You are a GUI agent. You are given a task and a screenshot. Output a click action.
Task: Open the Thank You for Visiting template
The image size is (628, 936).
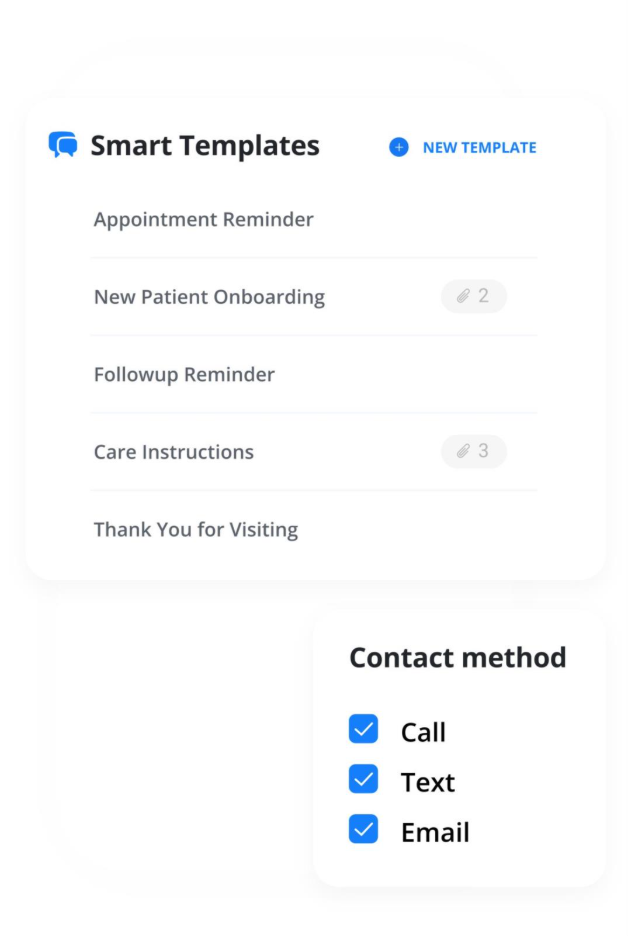196,529
